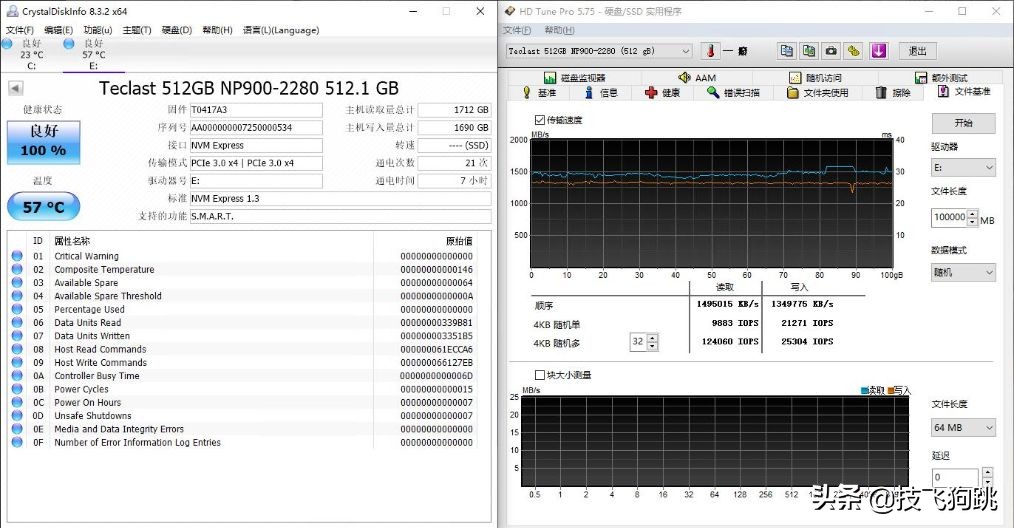Click the temperature thermometer icon in HD Tune
This screenshot has width=1014, height=528.
point(709,51)
